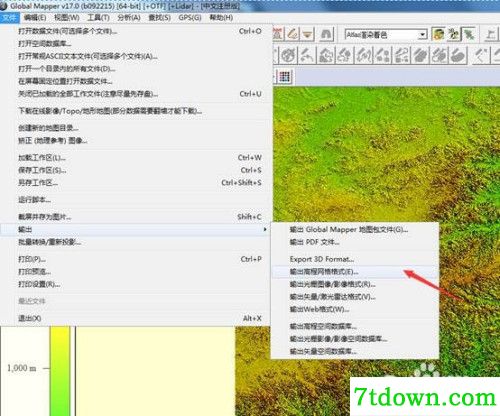Image resolution: width=500 pixels, height=416 pixels.
Task: Select 输出 Global Mapper 地图包文件(G) item
Action: (x=355, y=230)
